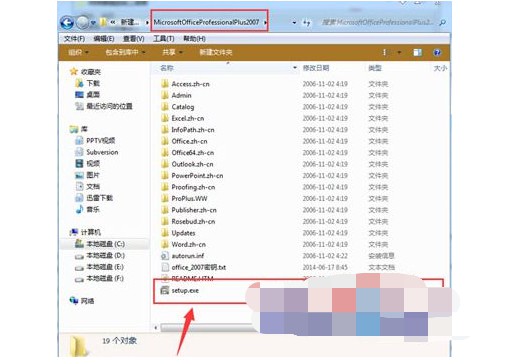Viewport: 505px width, 364px height.
Task: Click the 修改日期 column header
Action: click(316, 68)
